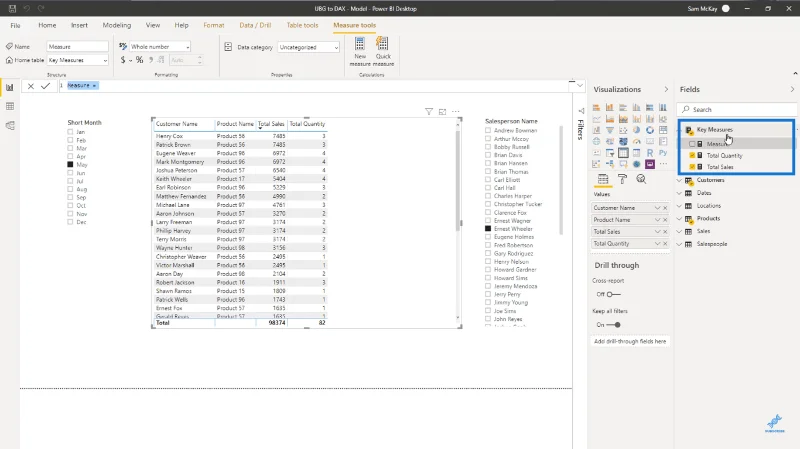
Task: Expand the formula bar with the chevron
Action: [x=580, y=85]
